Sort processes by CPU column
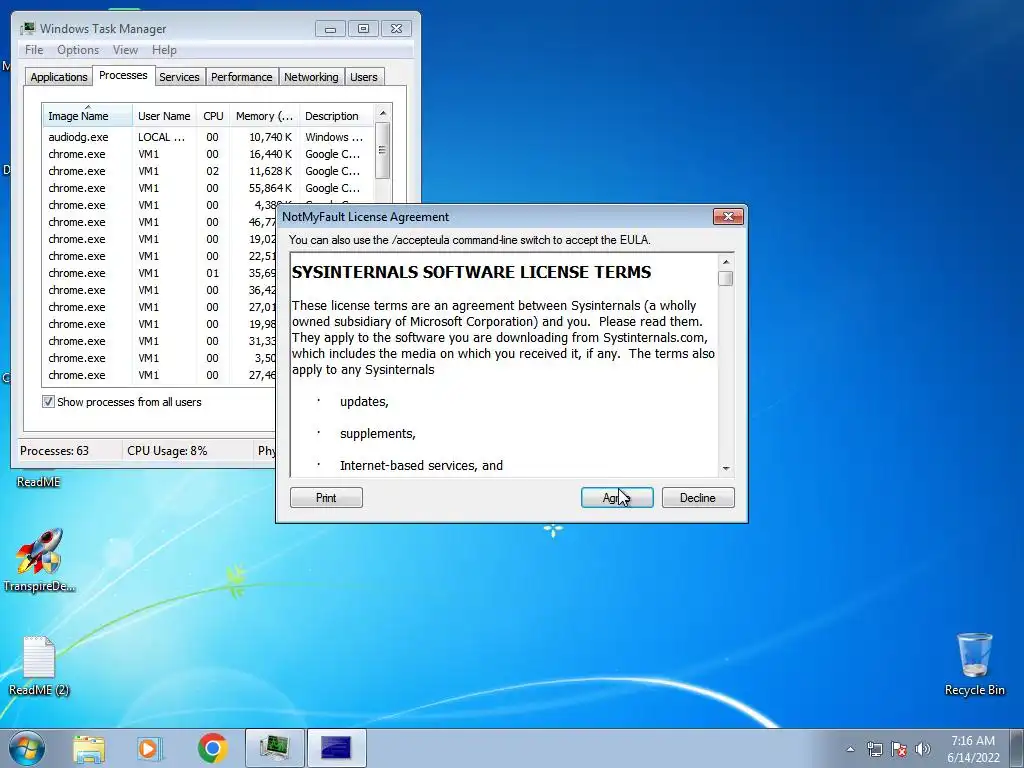The width and height of the screenshot is (1024, 768). (213, 116)
